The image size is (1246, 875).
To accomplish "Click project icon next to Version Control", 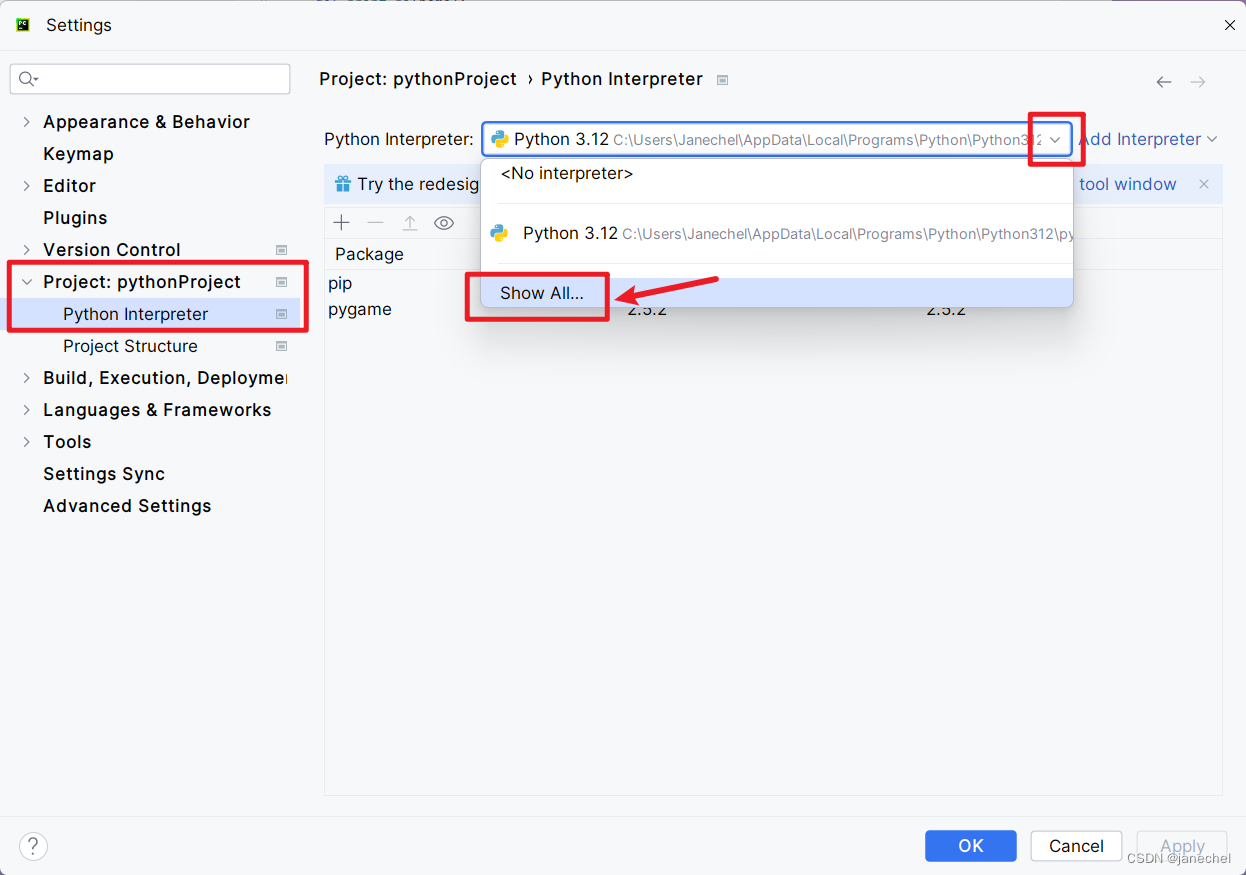I will click(x=282, y=250).
